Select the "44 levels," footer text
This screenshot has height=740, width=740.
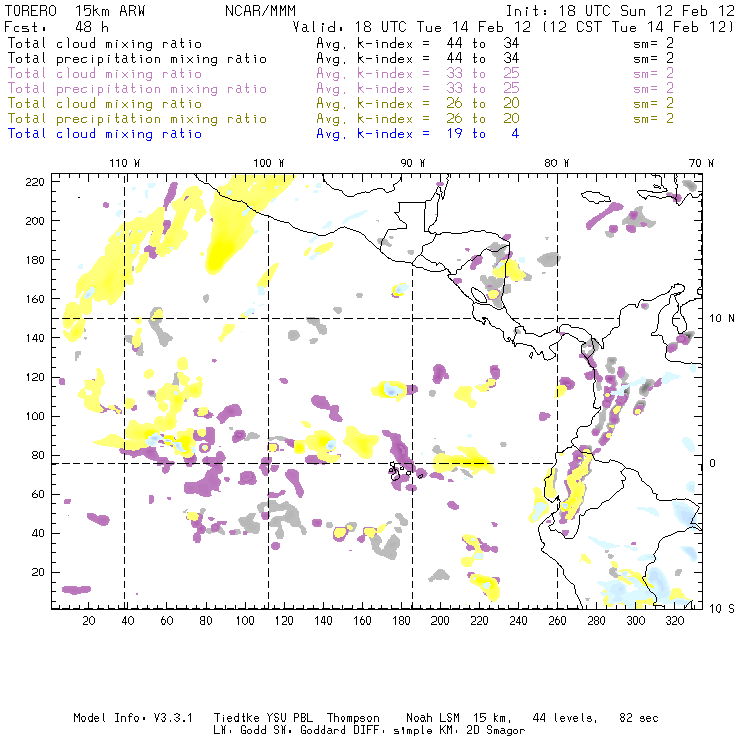(x=564, y=718)
